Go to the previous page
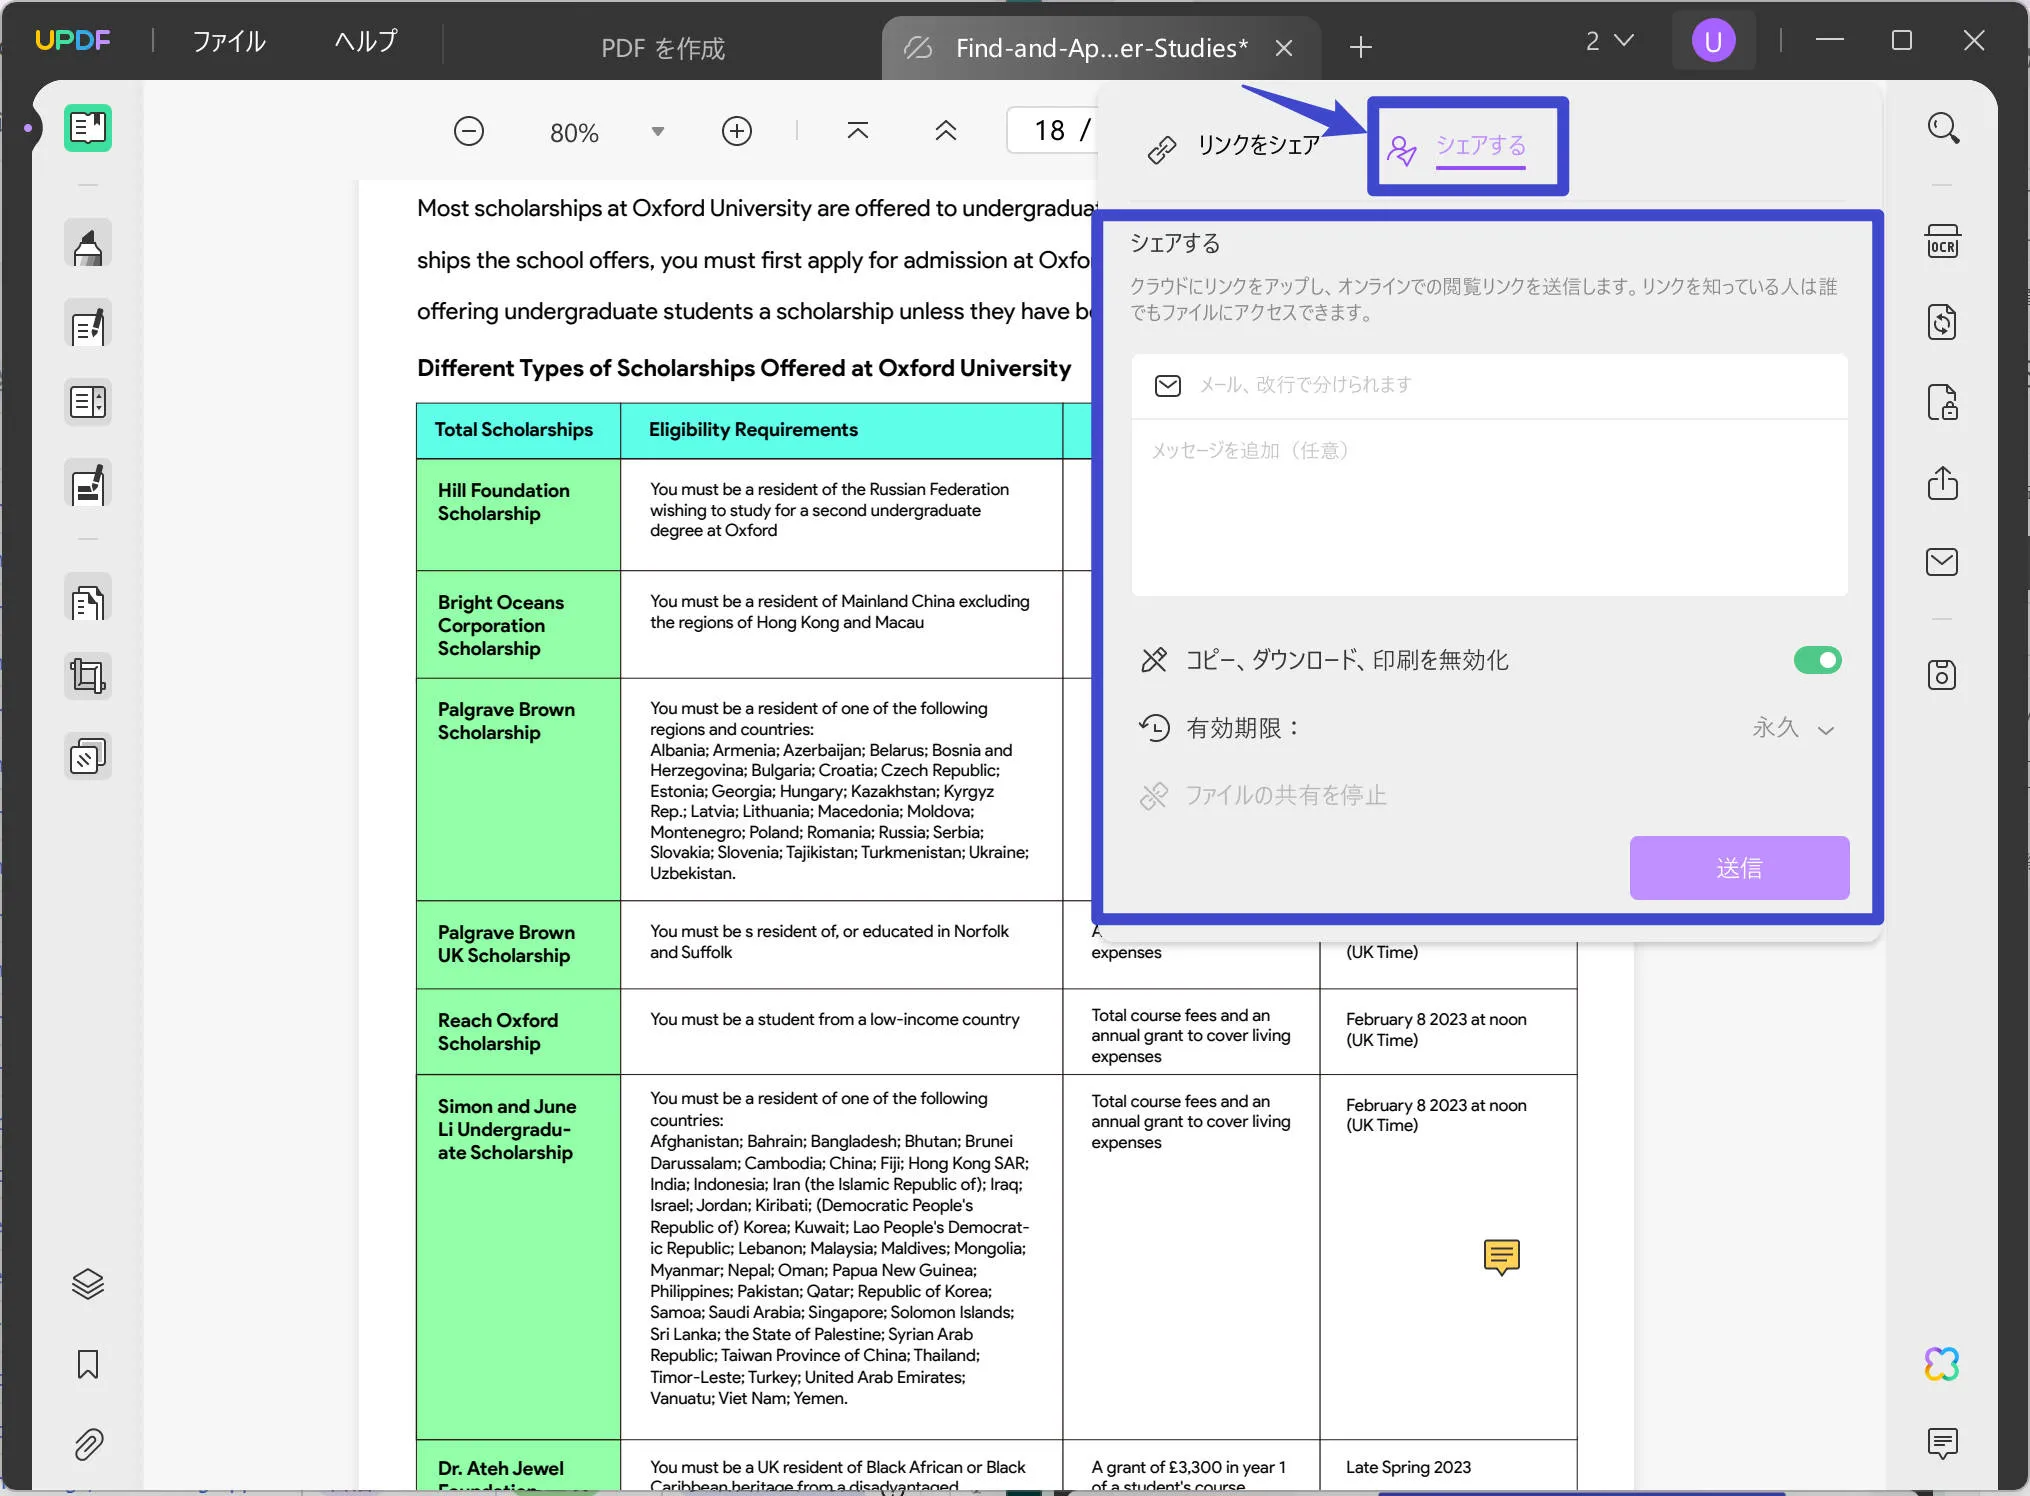Viewport: 2030px width, 1496px height. [946, 131]
